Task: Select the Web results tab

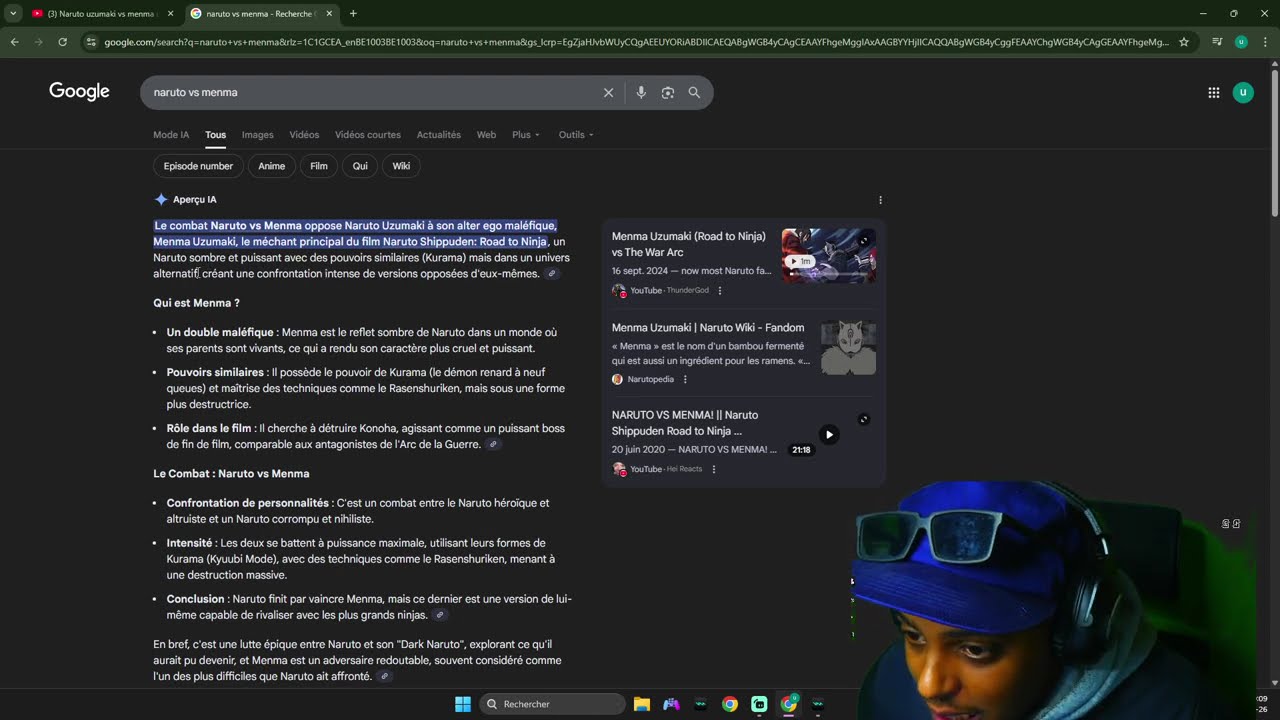Action: [486, 135]
